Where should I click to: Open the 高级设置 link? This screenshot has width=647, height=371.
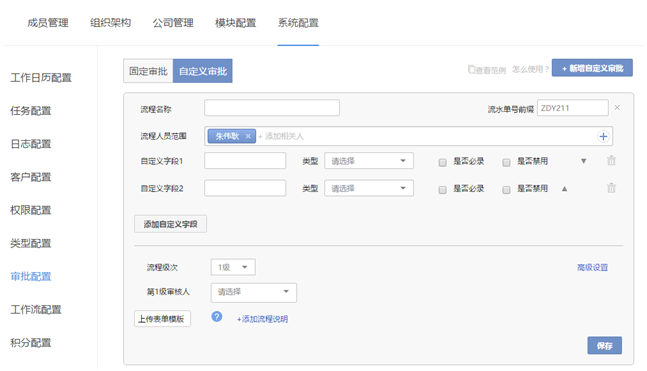point(593,267)
